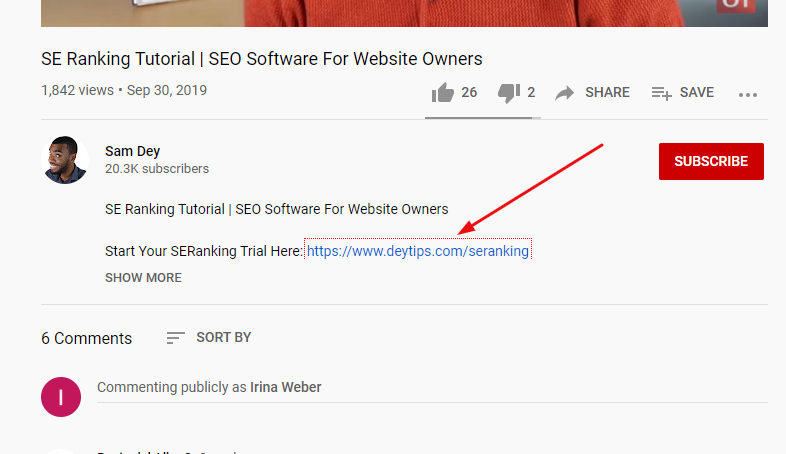Click the thumbs-up like icon
This screenshot has height=454, width=786.
click(x=443, y=93)
